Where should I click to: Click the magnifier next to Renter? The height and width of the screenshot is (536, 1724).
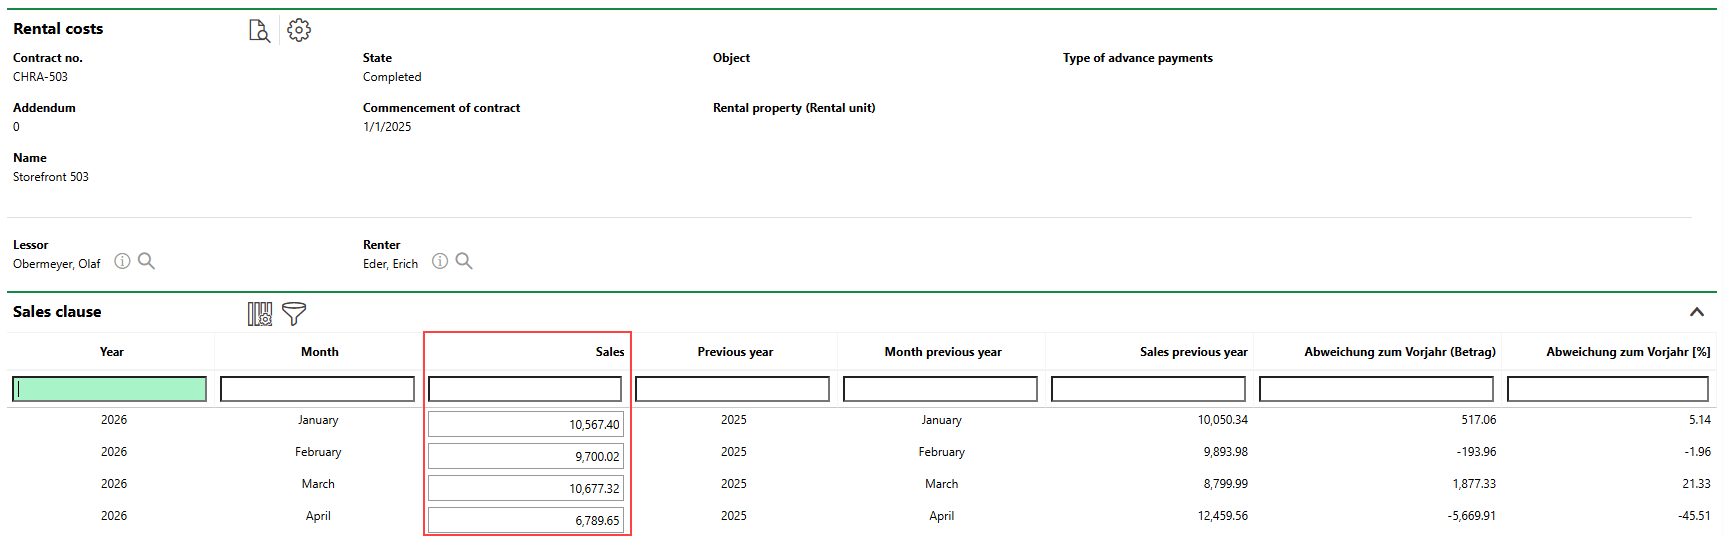click(x=464, y=261)
